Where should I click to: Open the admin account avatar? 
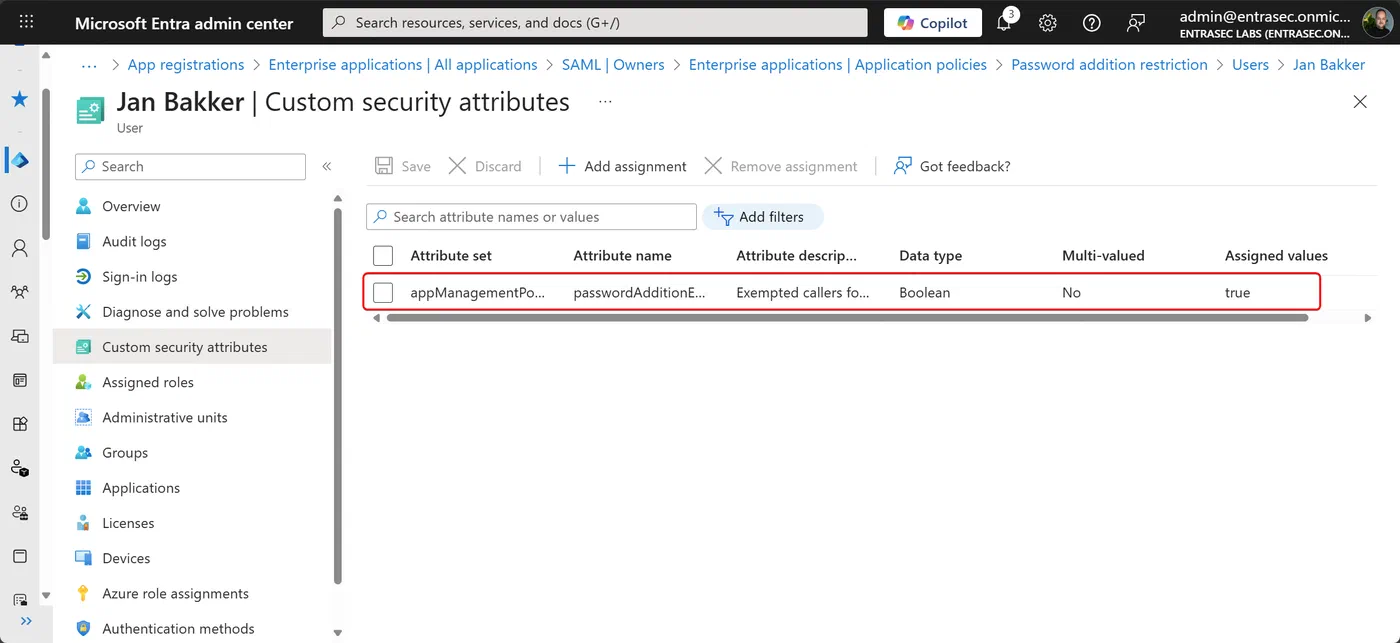pyautogui.click(x=1377, y=22)
